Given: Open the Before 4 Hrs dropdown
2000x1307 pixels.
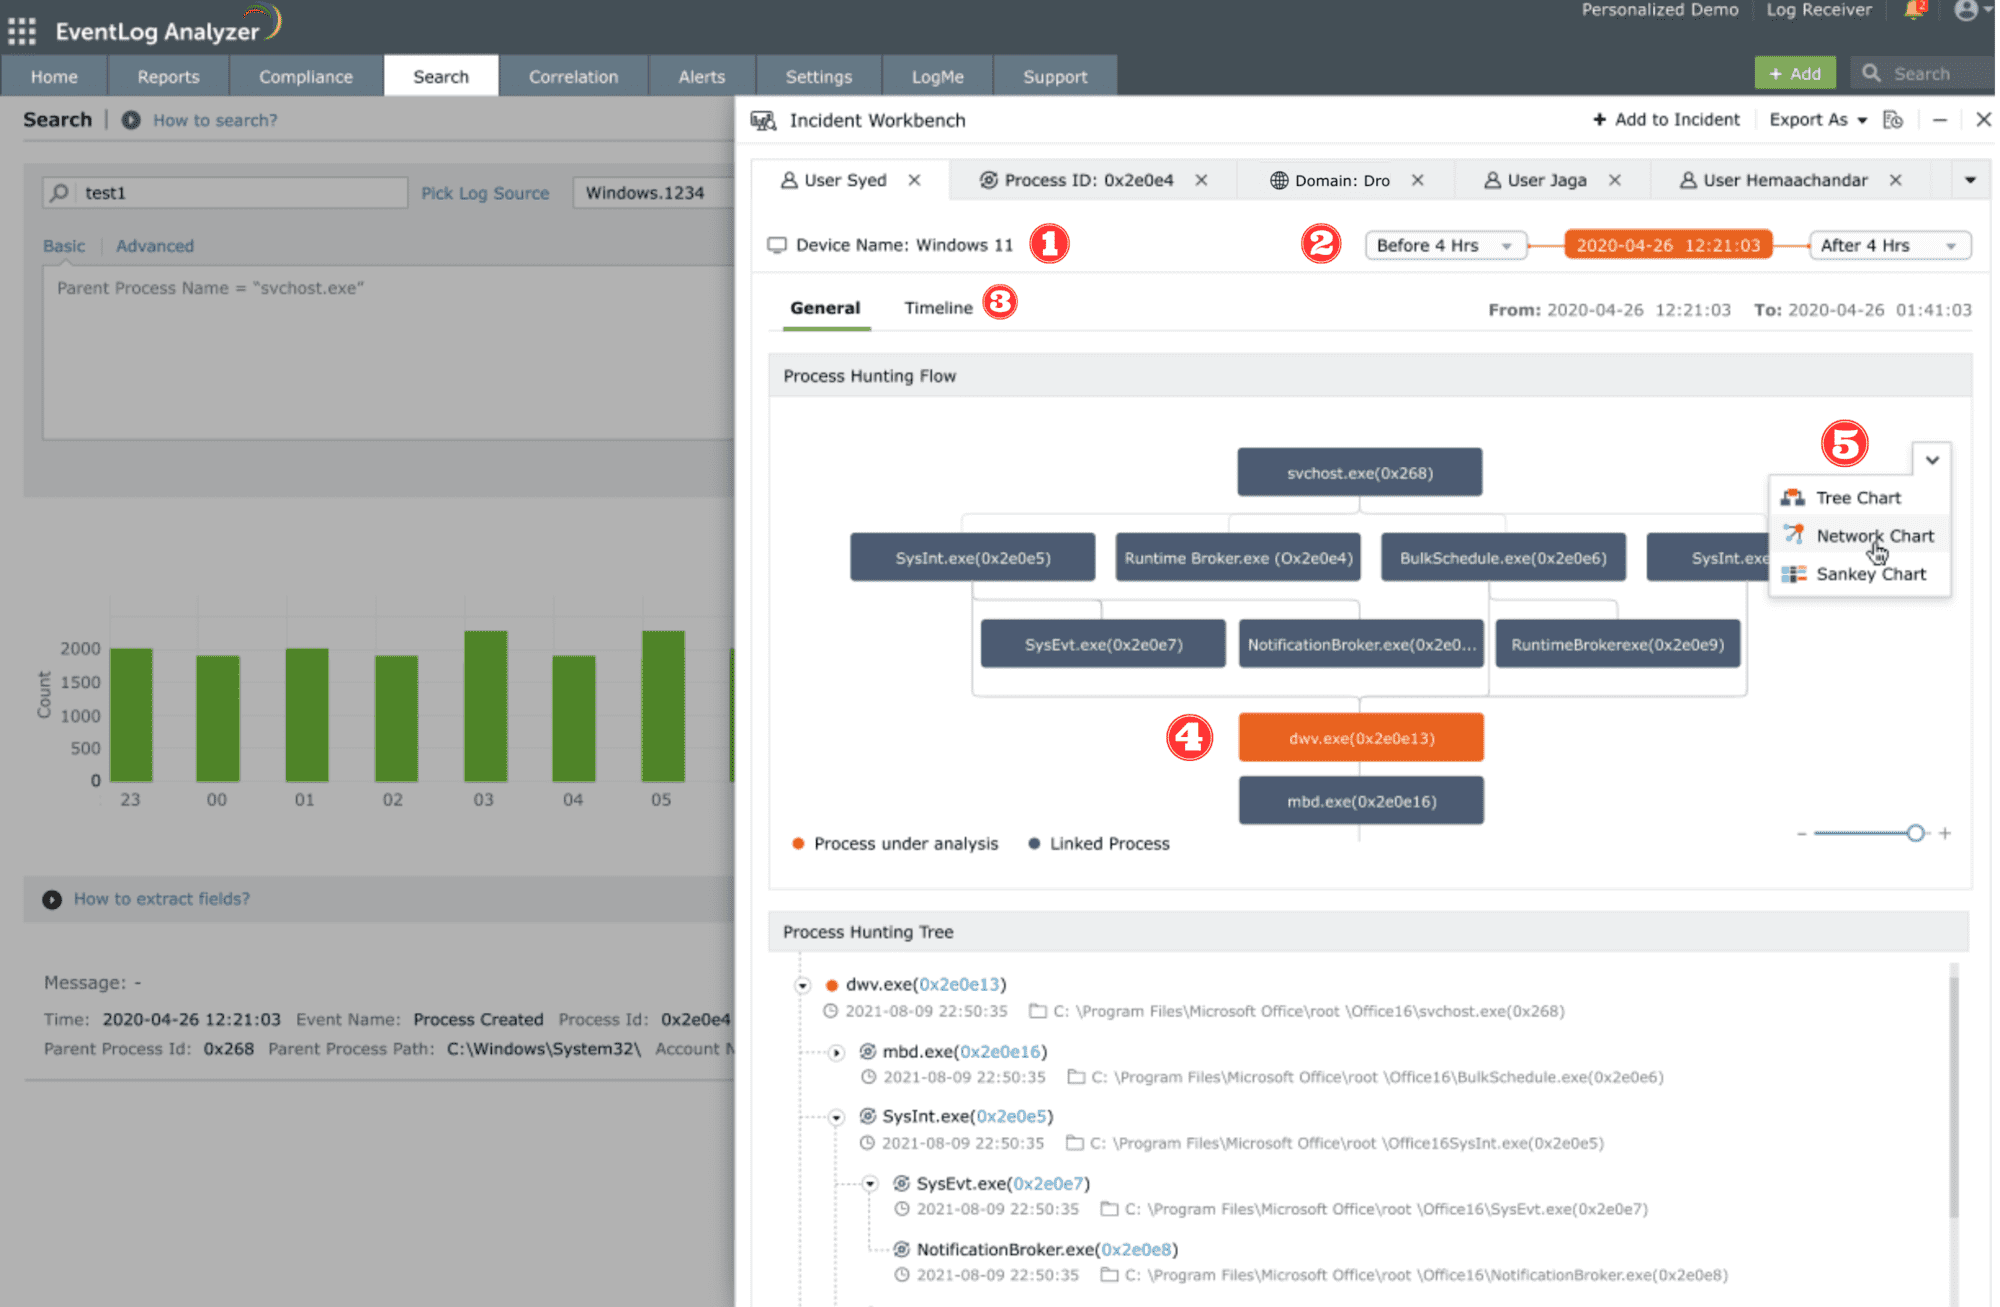Looking at the screenshot, I should click(1445, 246).
